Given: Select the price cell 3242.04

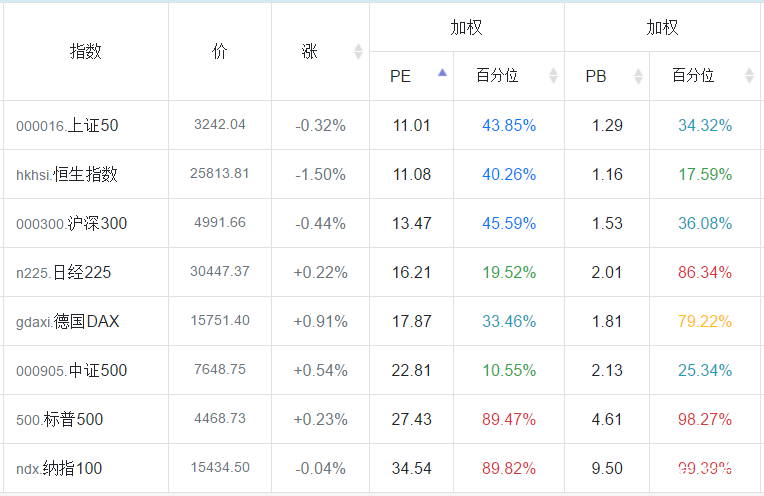Looking at the screenshot, I should (220, 125).
